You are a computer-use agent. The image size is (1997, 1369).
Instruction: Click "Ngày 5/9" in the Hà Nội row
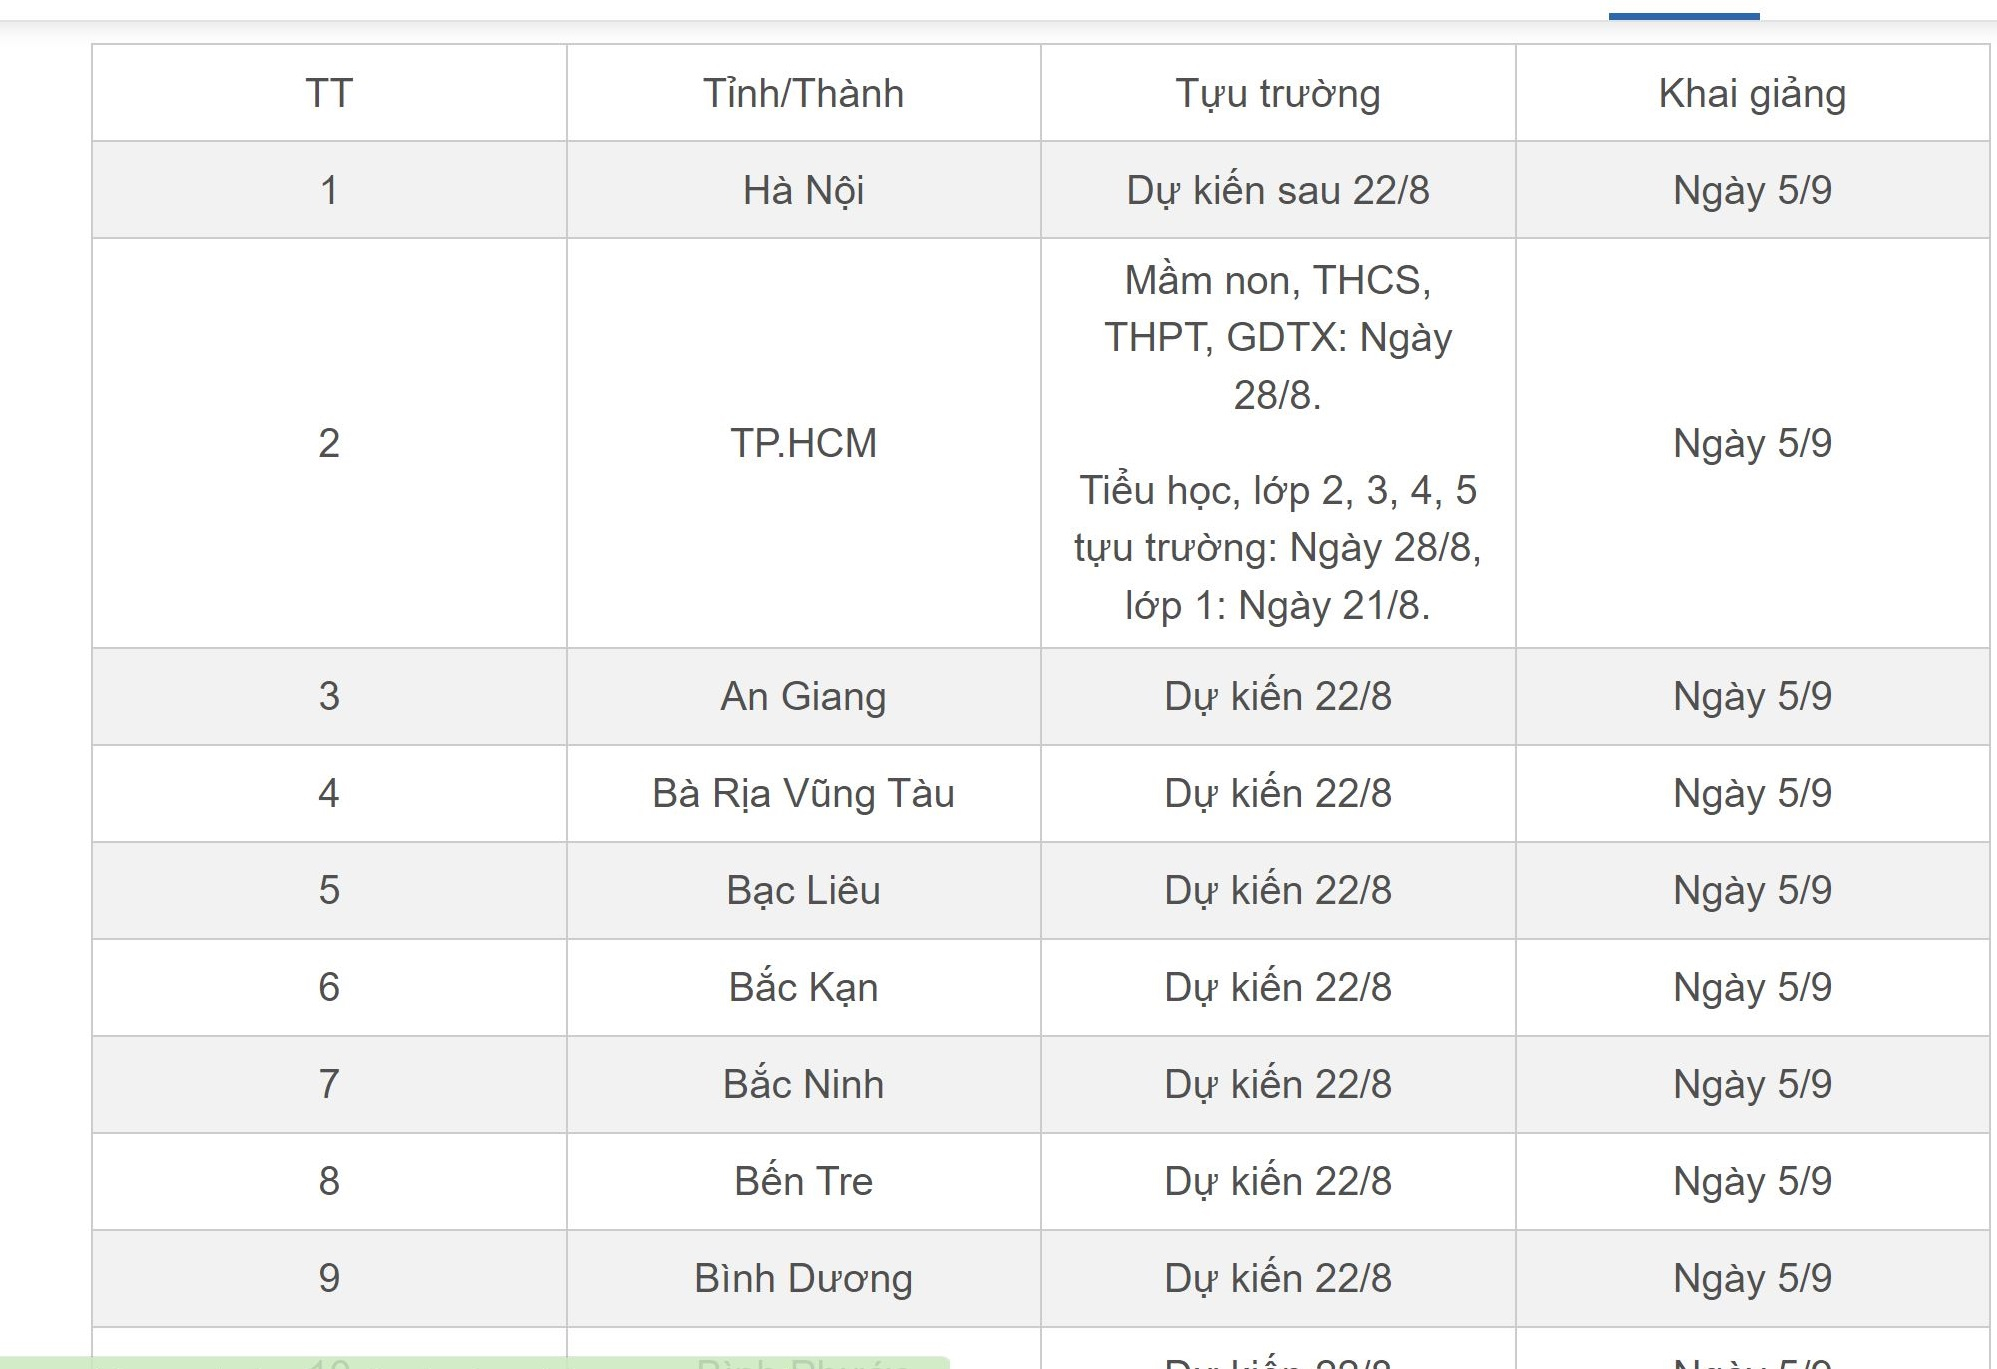pos(1752,190)
